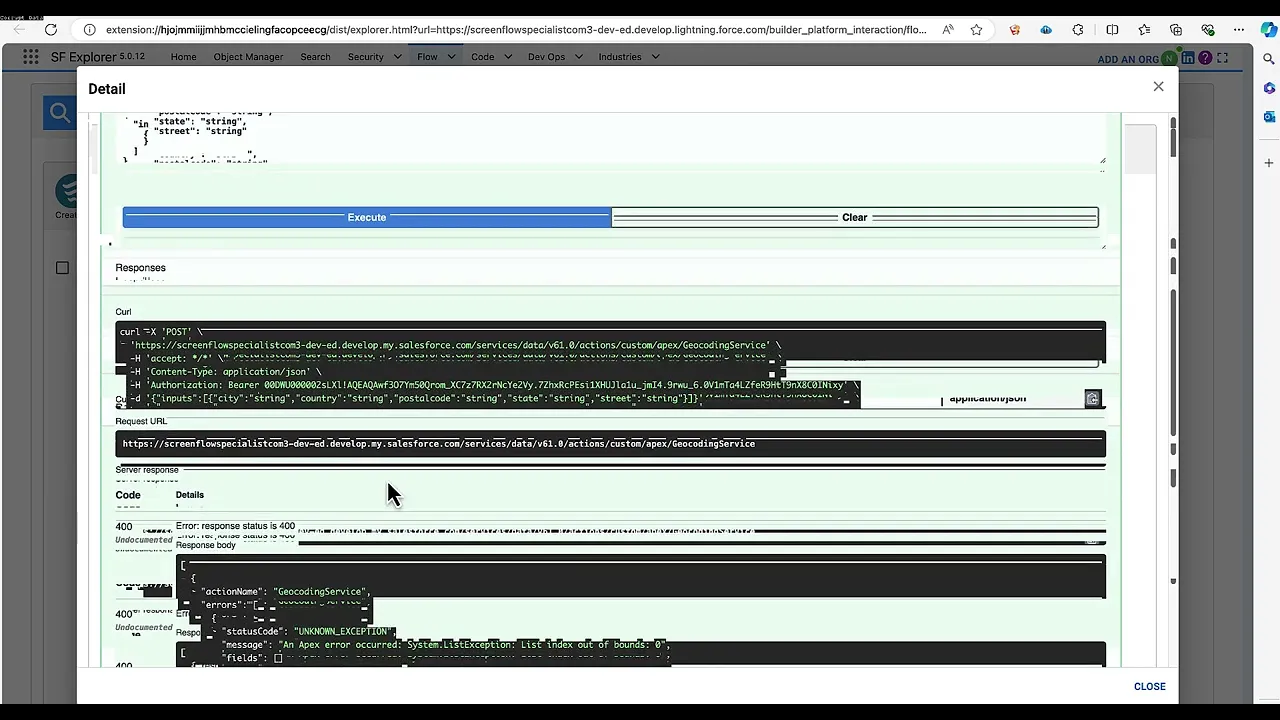Click the Responses section heading

click(x=140, y=268)
